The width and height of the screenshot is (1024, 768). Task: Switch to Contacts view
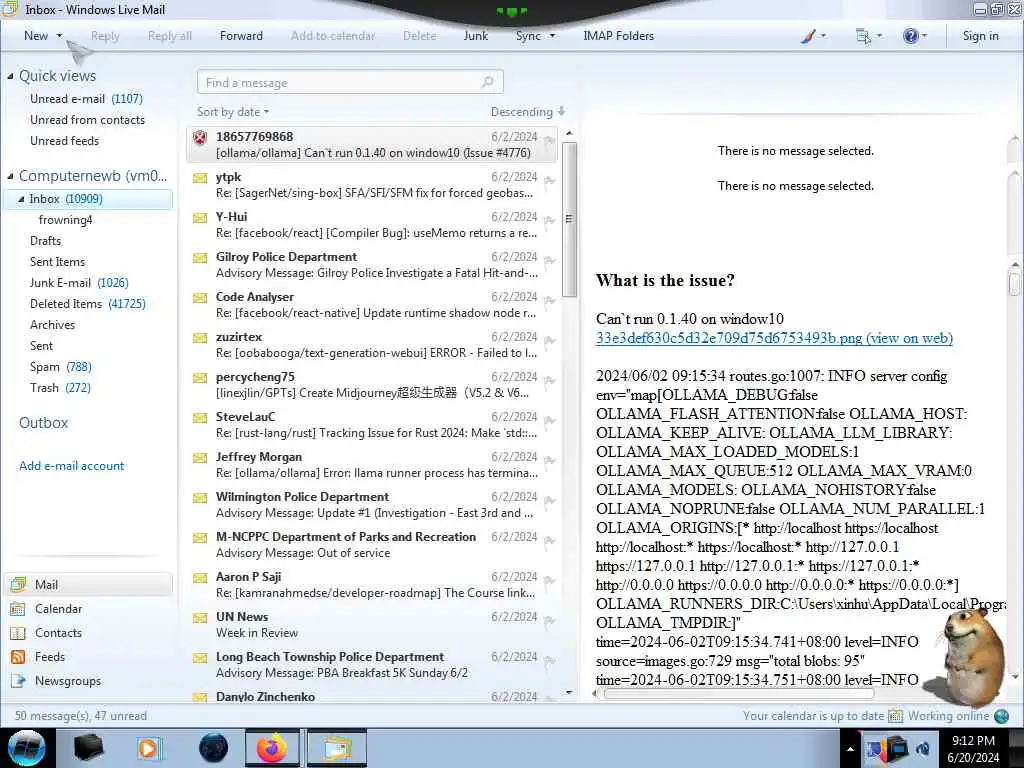(x=58, y=633)
